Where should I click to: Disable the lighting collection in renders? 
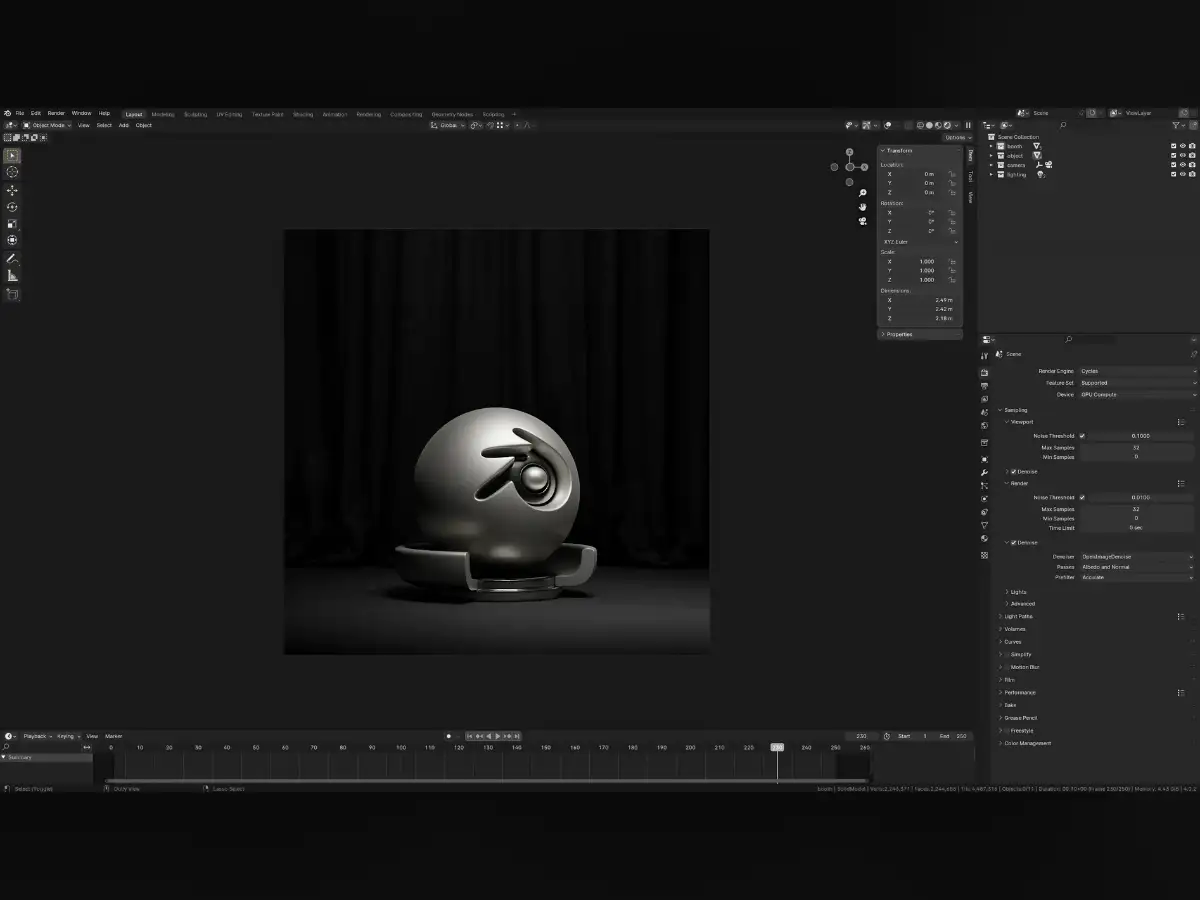pos(1192,175)
